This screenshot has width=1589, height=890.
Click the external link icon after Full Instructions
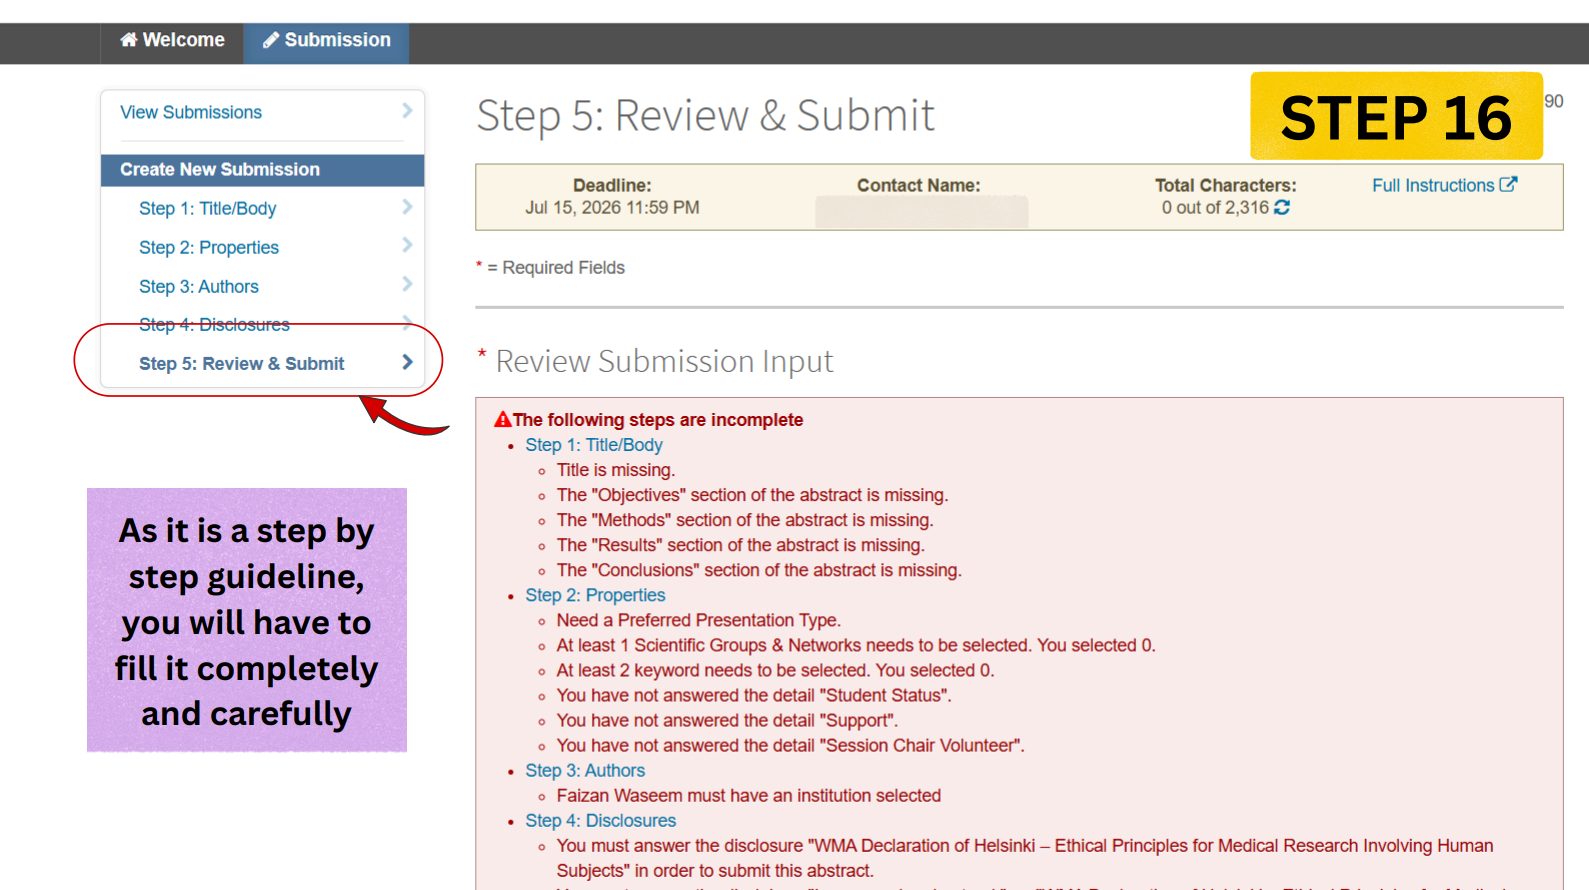point(1508,184)
